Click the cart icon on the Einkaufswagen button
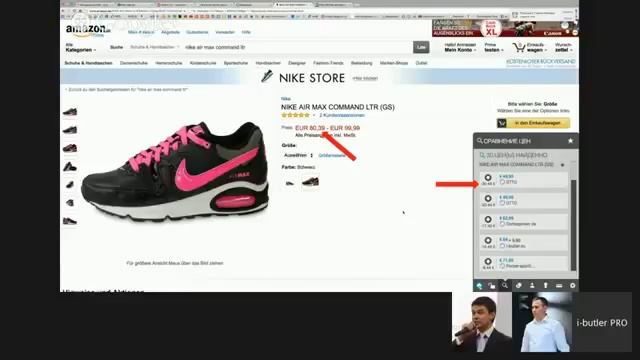Image resolution: width=640 pixels, height=360 pixels. pyautogui.click(x=502, y=123)
